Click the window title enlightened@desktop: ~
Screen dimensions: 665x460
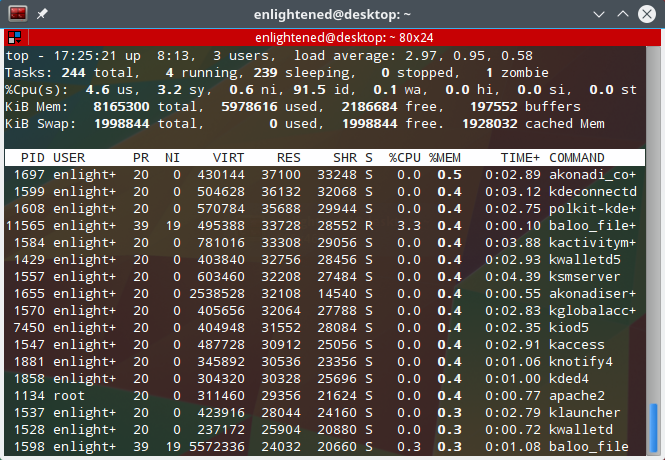tap(332, 14)
